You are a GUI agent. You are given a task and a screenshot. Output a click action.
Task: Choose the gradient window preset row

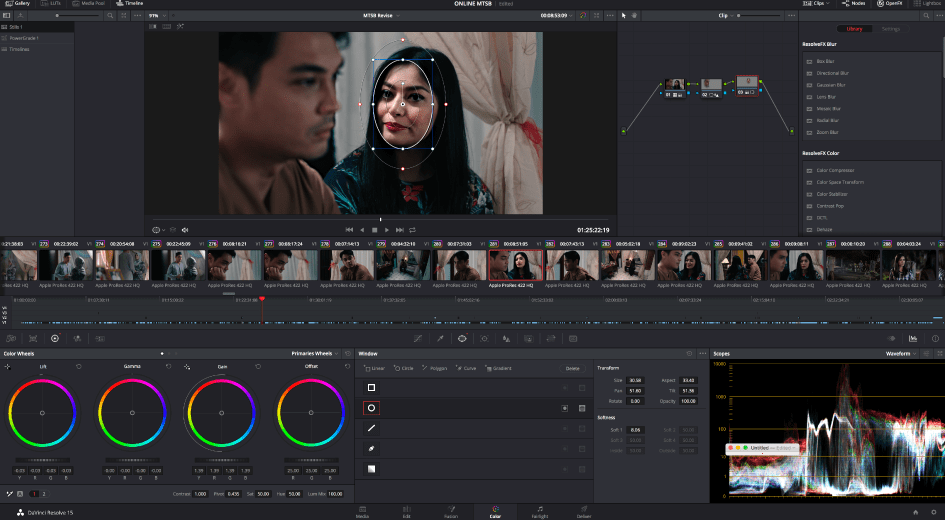[372, 468]
